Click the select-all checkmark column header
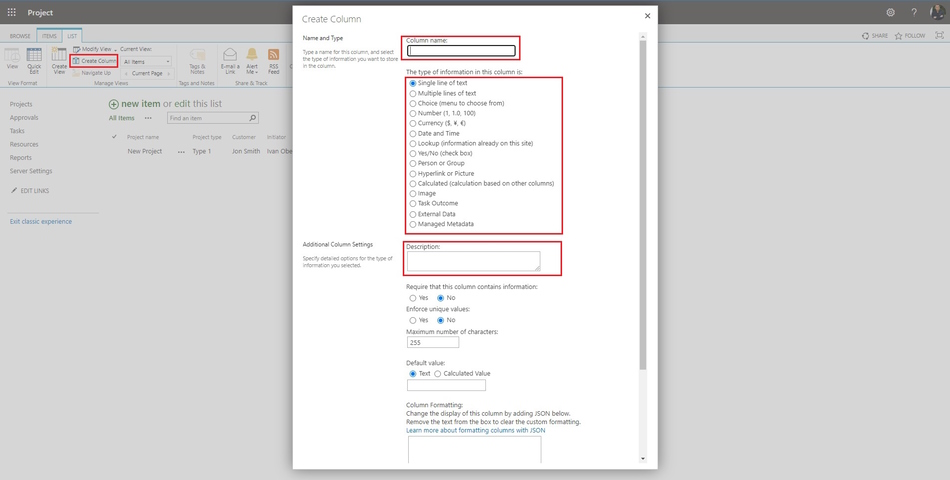The image size is (950, 480). (115, 137)
